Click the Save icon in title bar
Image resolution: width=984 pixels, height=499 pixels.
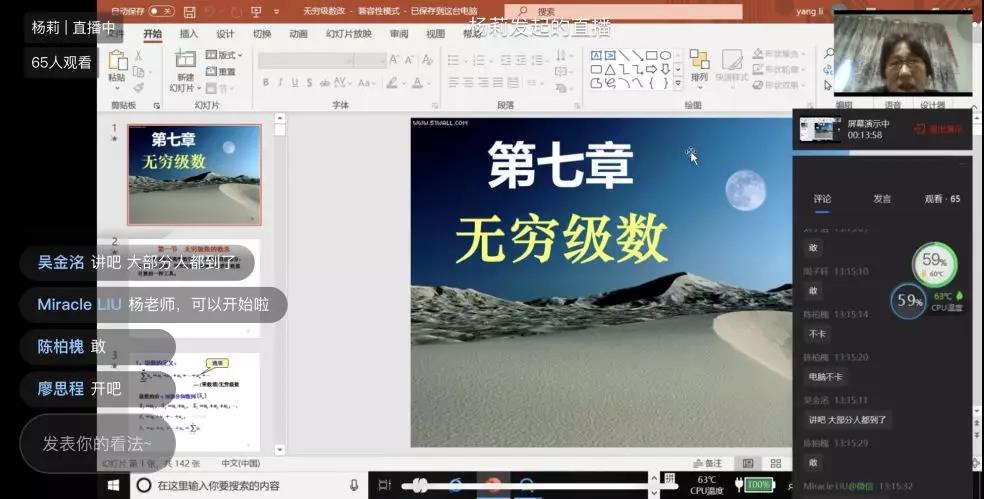click(x=190, y=12)
